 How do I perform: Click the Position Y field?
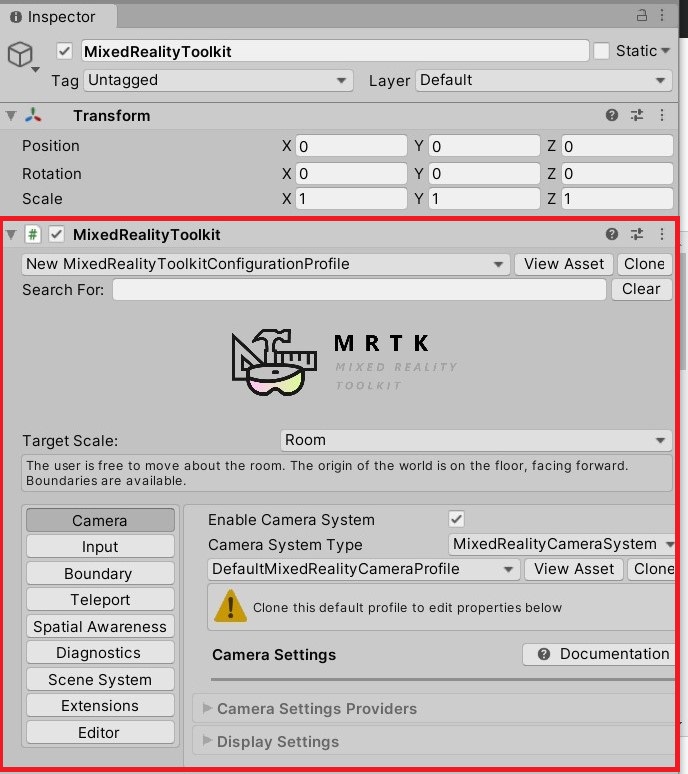(484, 146)
